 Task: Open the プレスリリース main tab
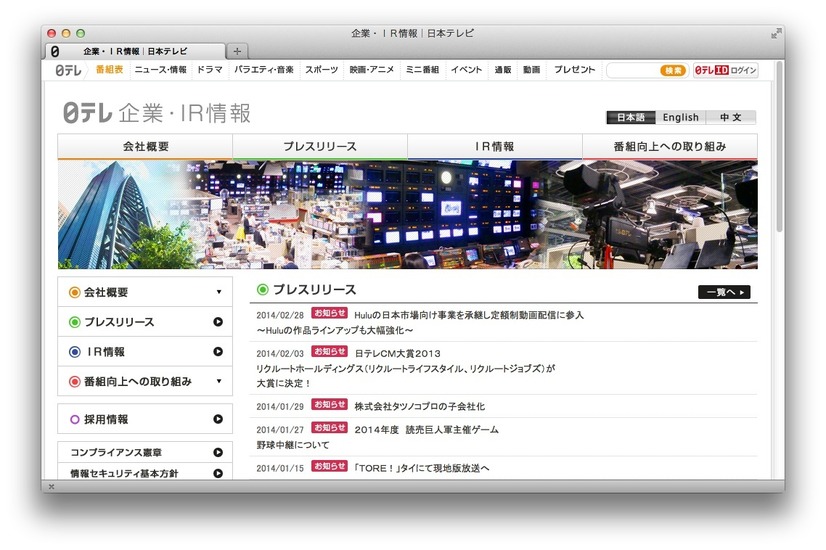point(320,146)
